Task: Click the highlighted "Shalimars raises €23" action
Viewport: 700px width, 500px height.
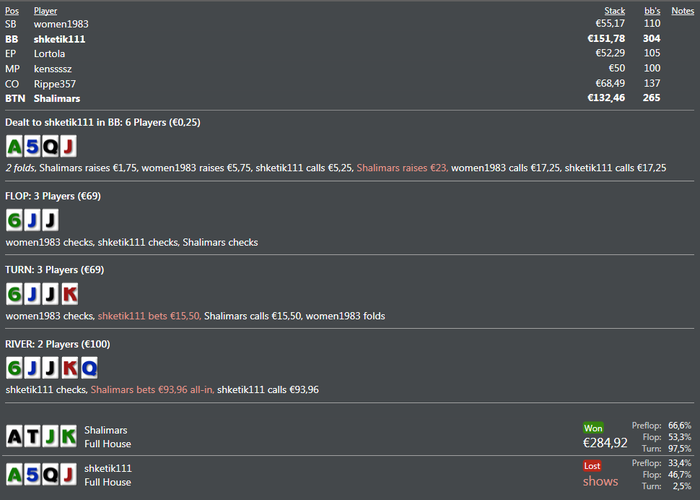Action: coord(401,168)
